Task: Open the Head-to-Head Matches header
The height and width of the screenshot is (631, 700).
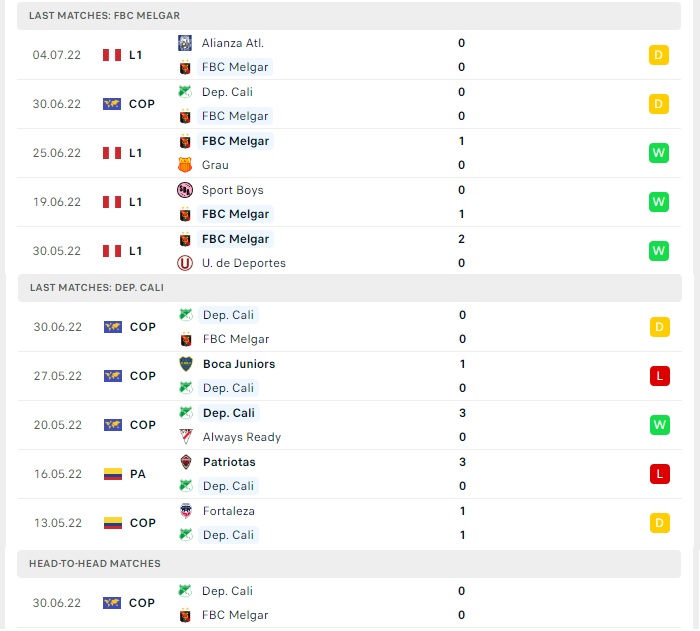Action: [x=349, y=564]
